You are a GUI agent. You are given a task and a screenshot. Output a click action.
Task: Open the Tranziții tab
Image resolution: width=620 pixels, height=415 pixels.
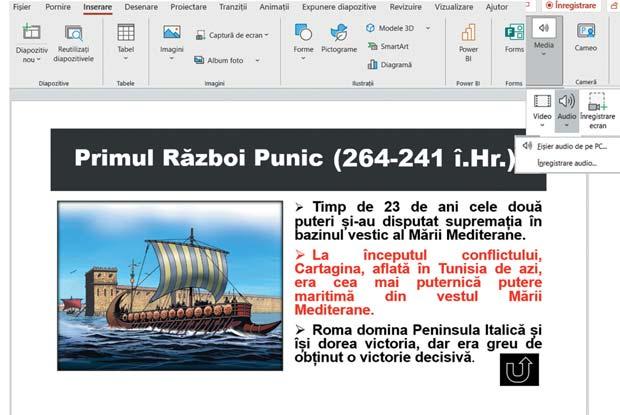(233, 7)
